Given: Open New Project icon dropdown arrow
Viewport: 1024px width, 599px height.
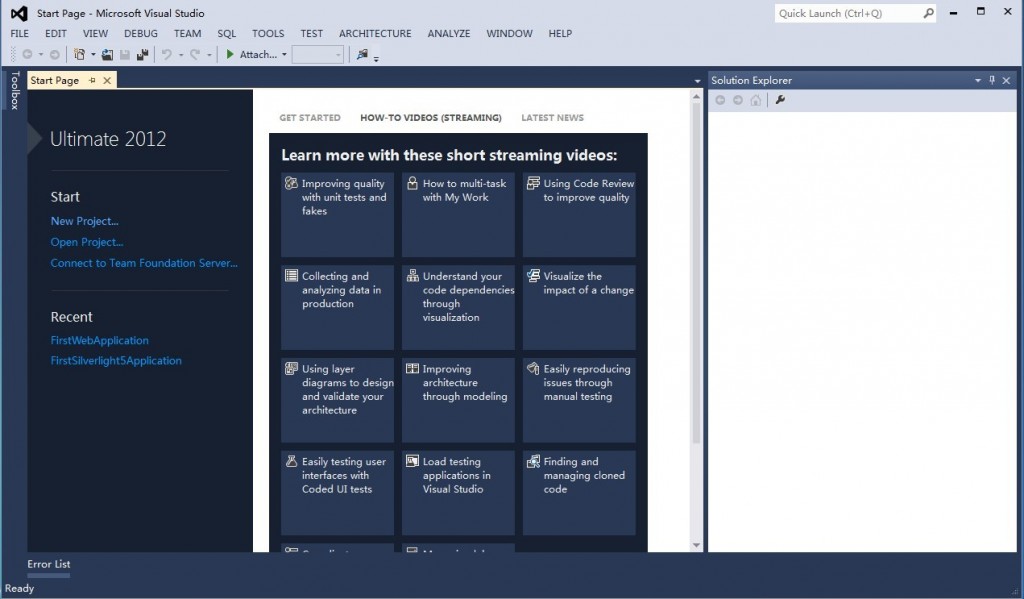Looking at the screenshot, I should (93, 55).
